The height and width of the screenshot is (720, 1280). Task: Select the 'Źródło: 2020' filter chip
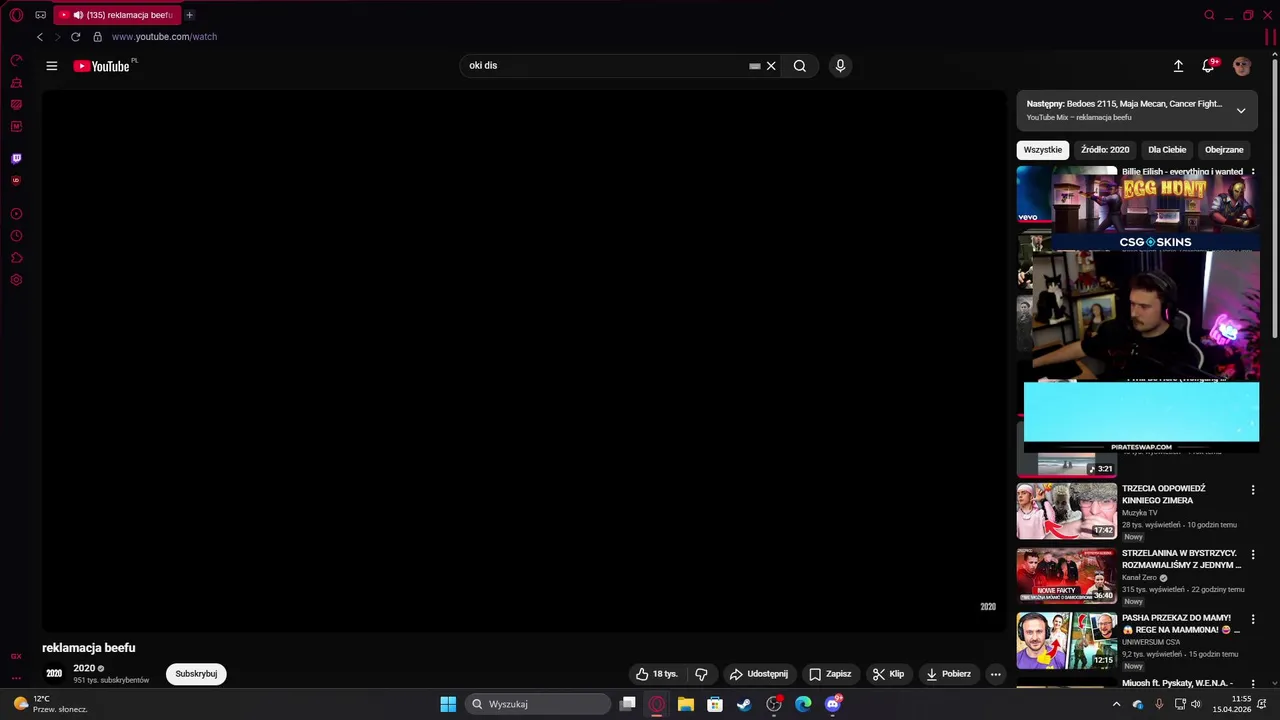click(1105, 150)
